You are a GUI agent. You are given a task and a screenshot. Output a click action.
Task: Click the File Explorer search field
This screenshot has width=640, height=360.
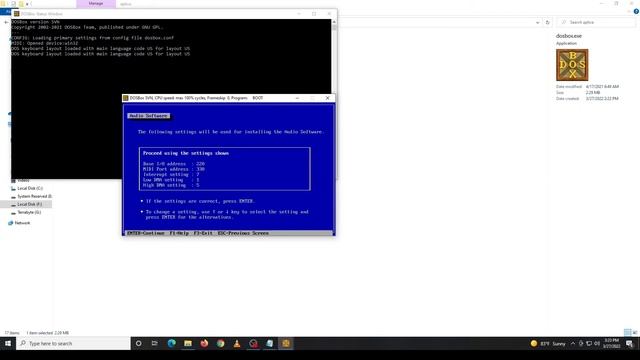click(x=597, y=22)
